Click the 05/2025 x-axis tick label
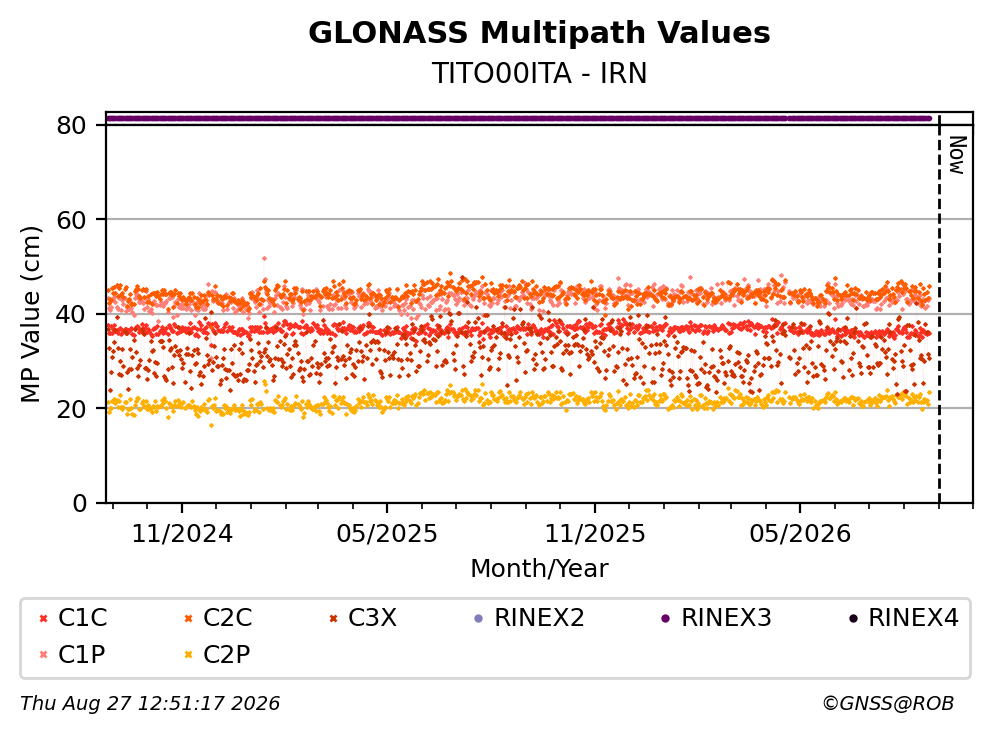The height and width of the screenshot is (734, 993). coord(387,535)
